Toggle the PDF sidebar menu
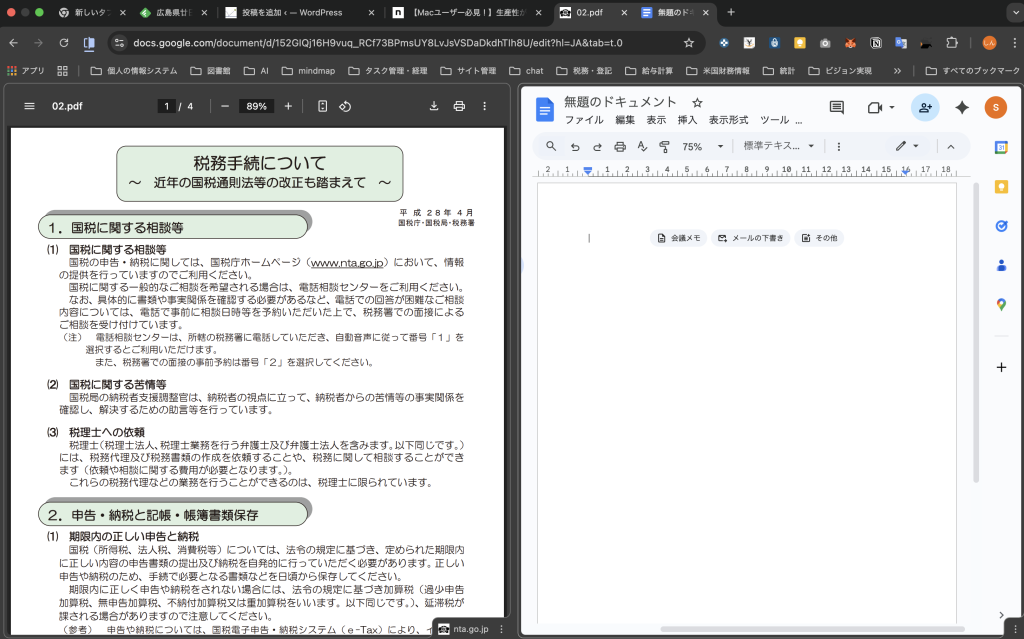 click(x=29, y=106)
